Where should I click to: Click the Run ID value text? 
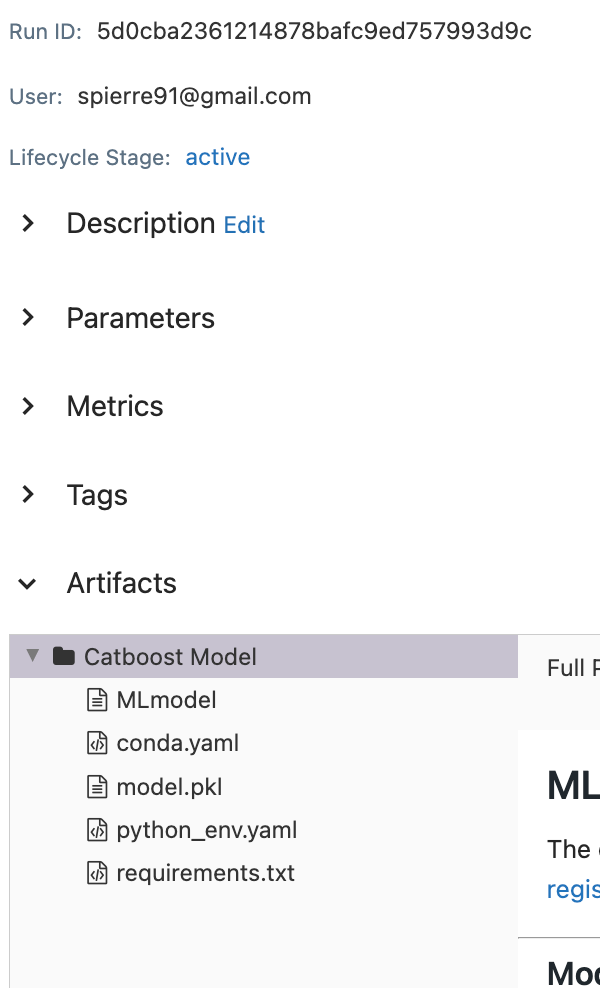click(314, 31)
